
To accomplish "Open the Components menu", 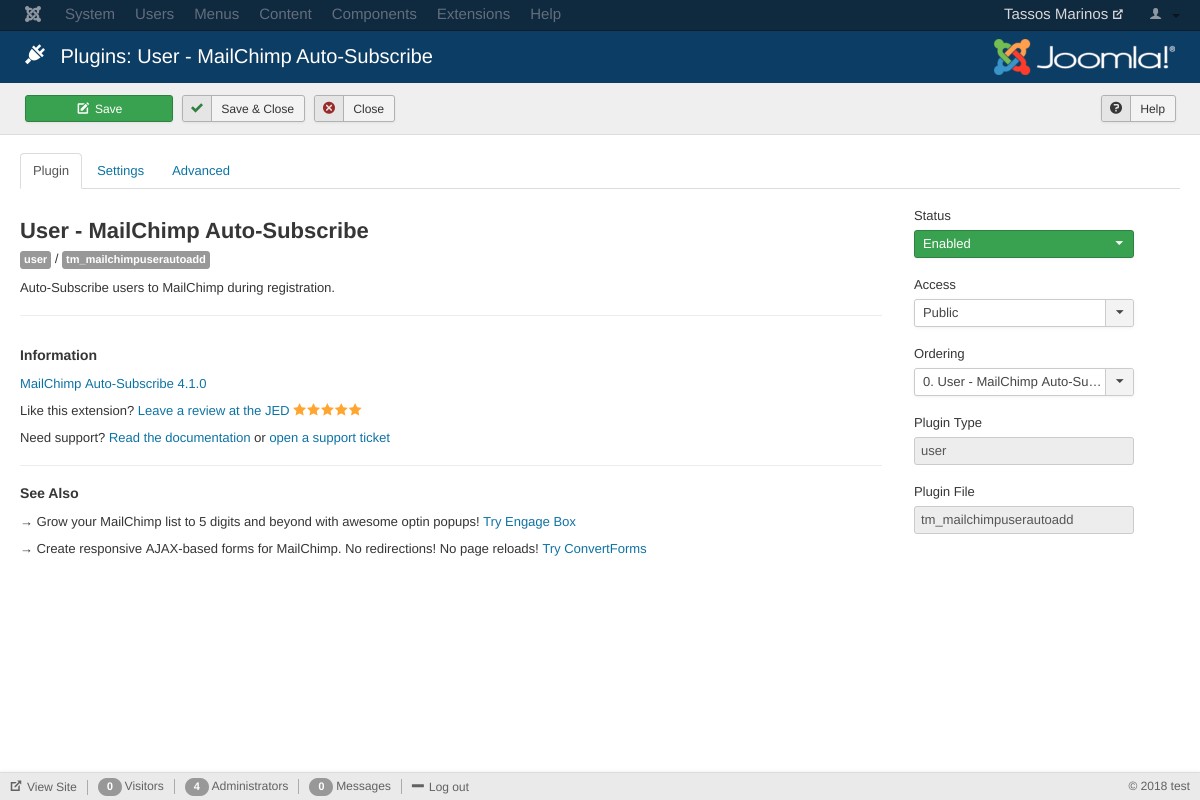I will (374, 14).
